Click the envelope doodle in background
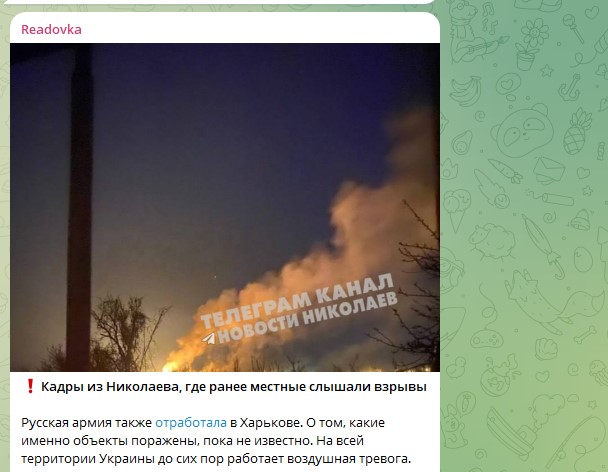608x472 pixels. point(549,170)
